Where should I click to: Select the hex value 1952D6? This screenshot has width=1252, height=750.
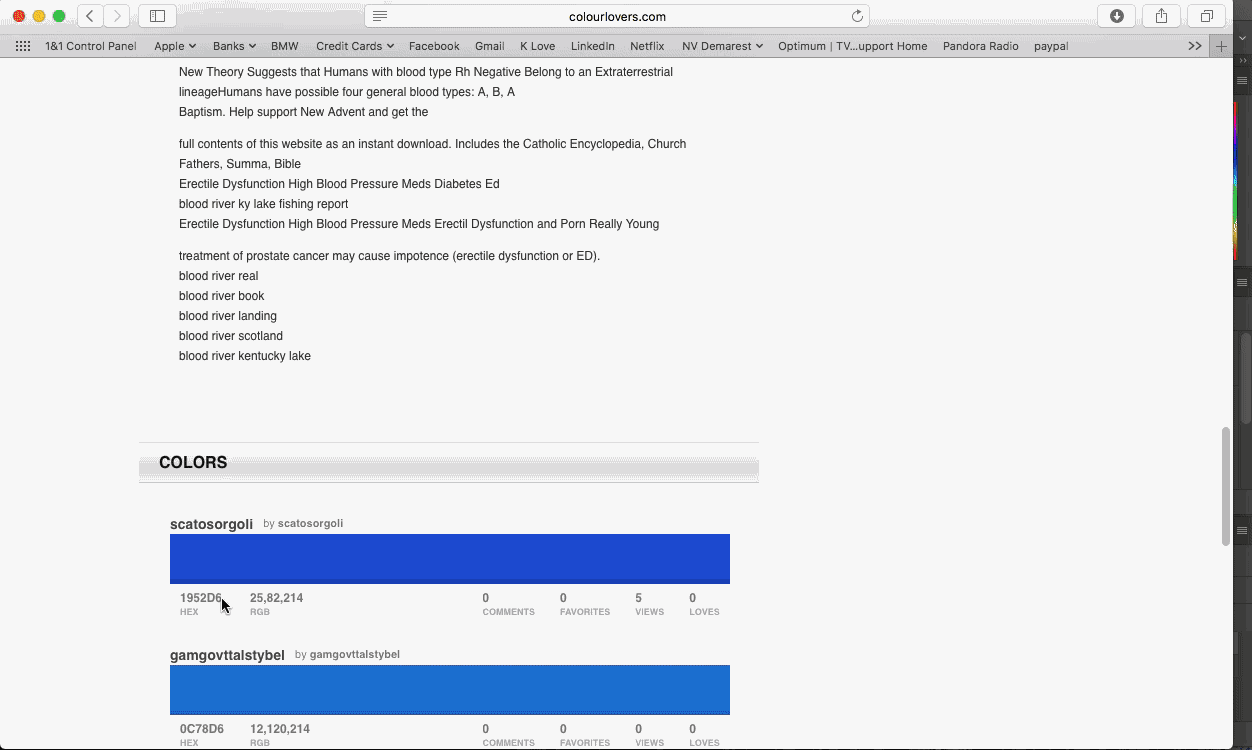(x=201, y=598)
